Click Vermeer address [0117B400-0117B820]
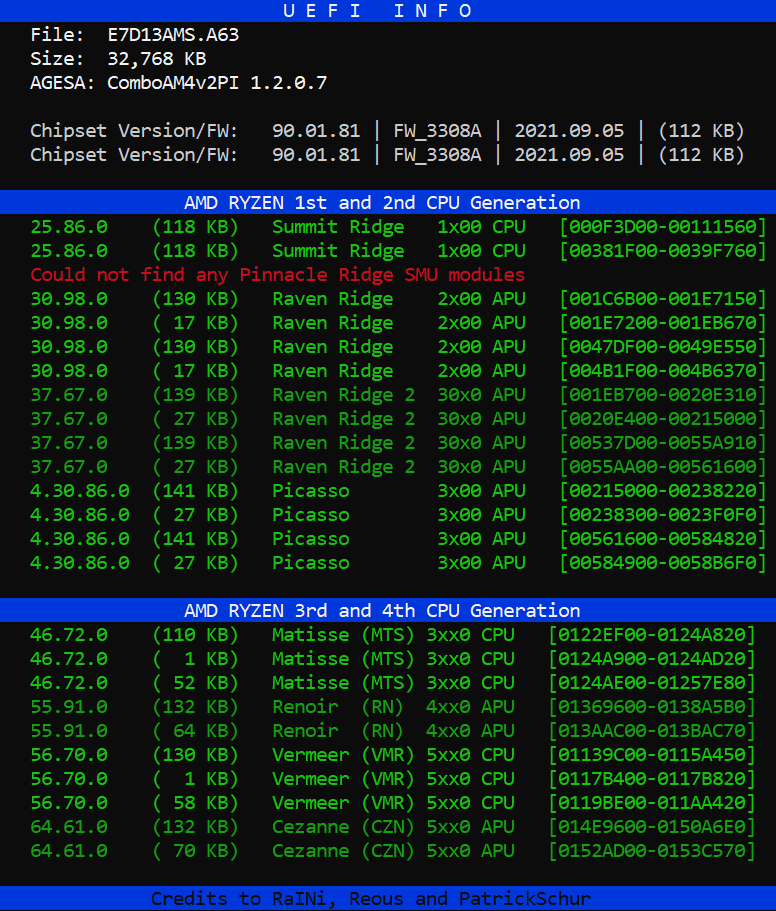 coord(652,779)
